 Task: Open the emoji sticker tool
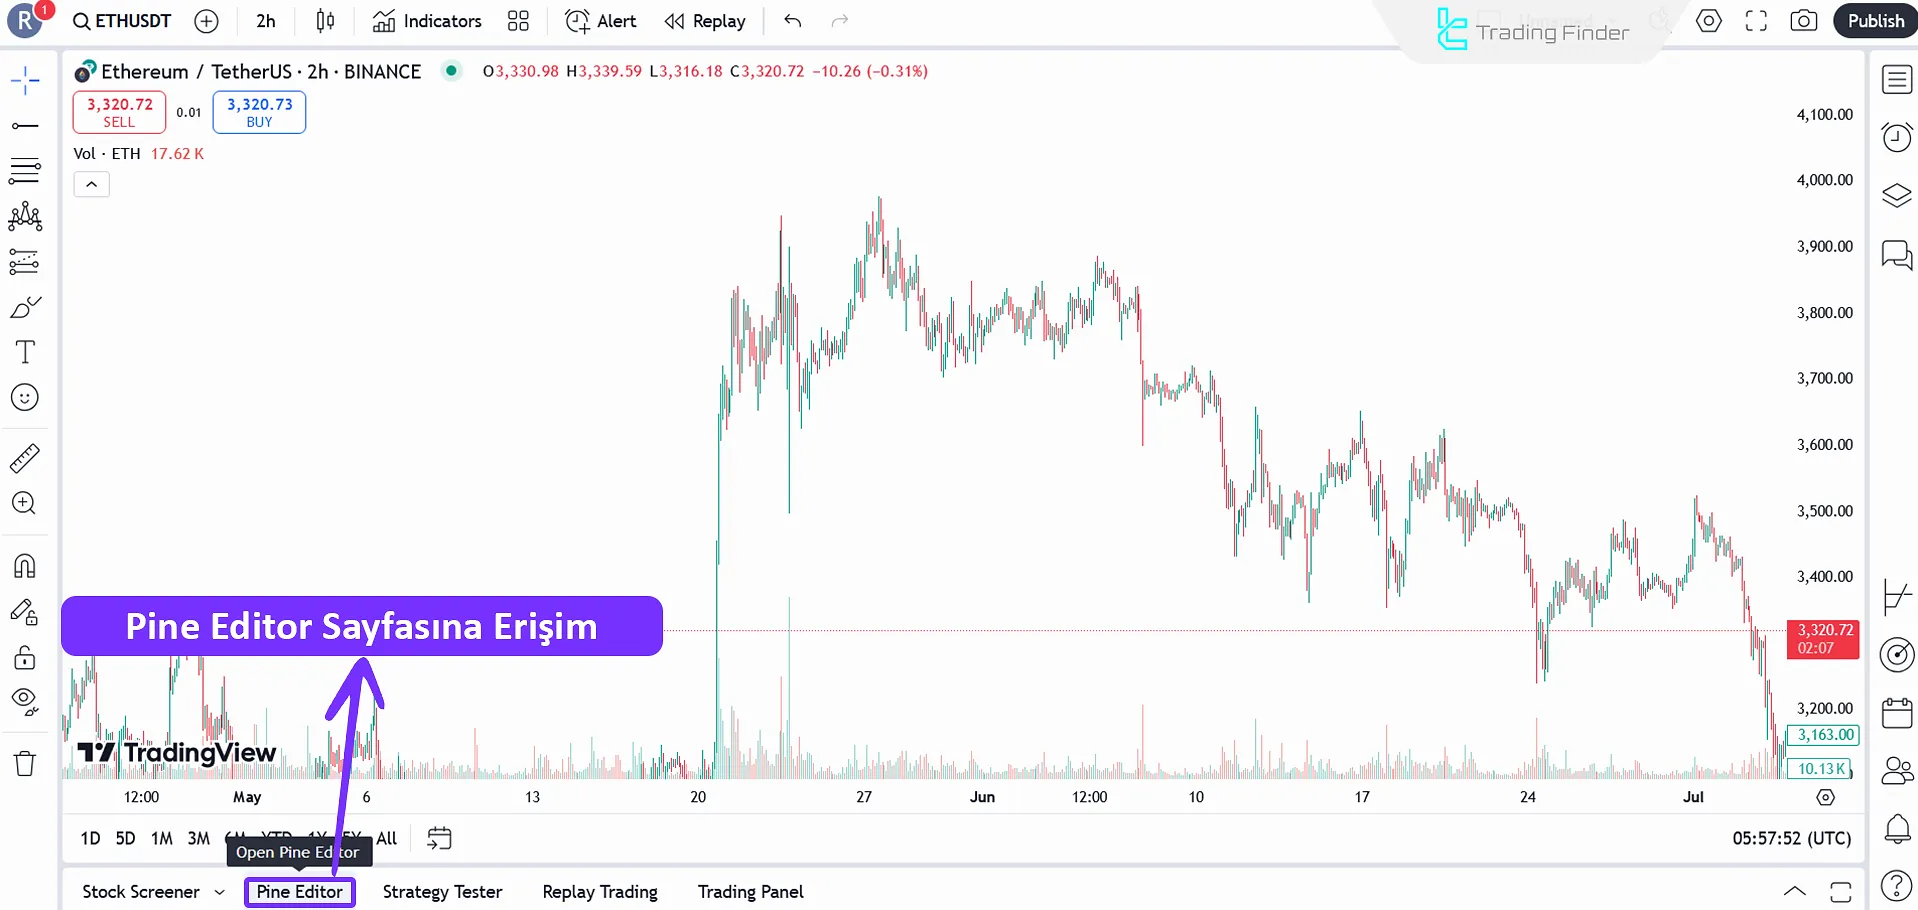click(x=25, y=397)
